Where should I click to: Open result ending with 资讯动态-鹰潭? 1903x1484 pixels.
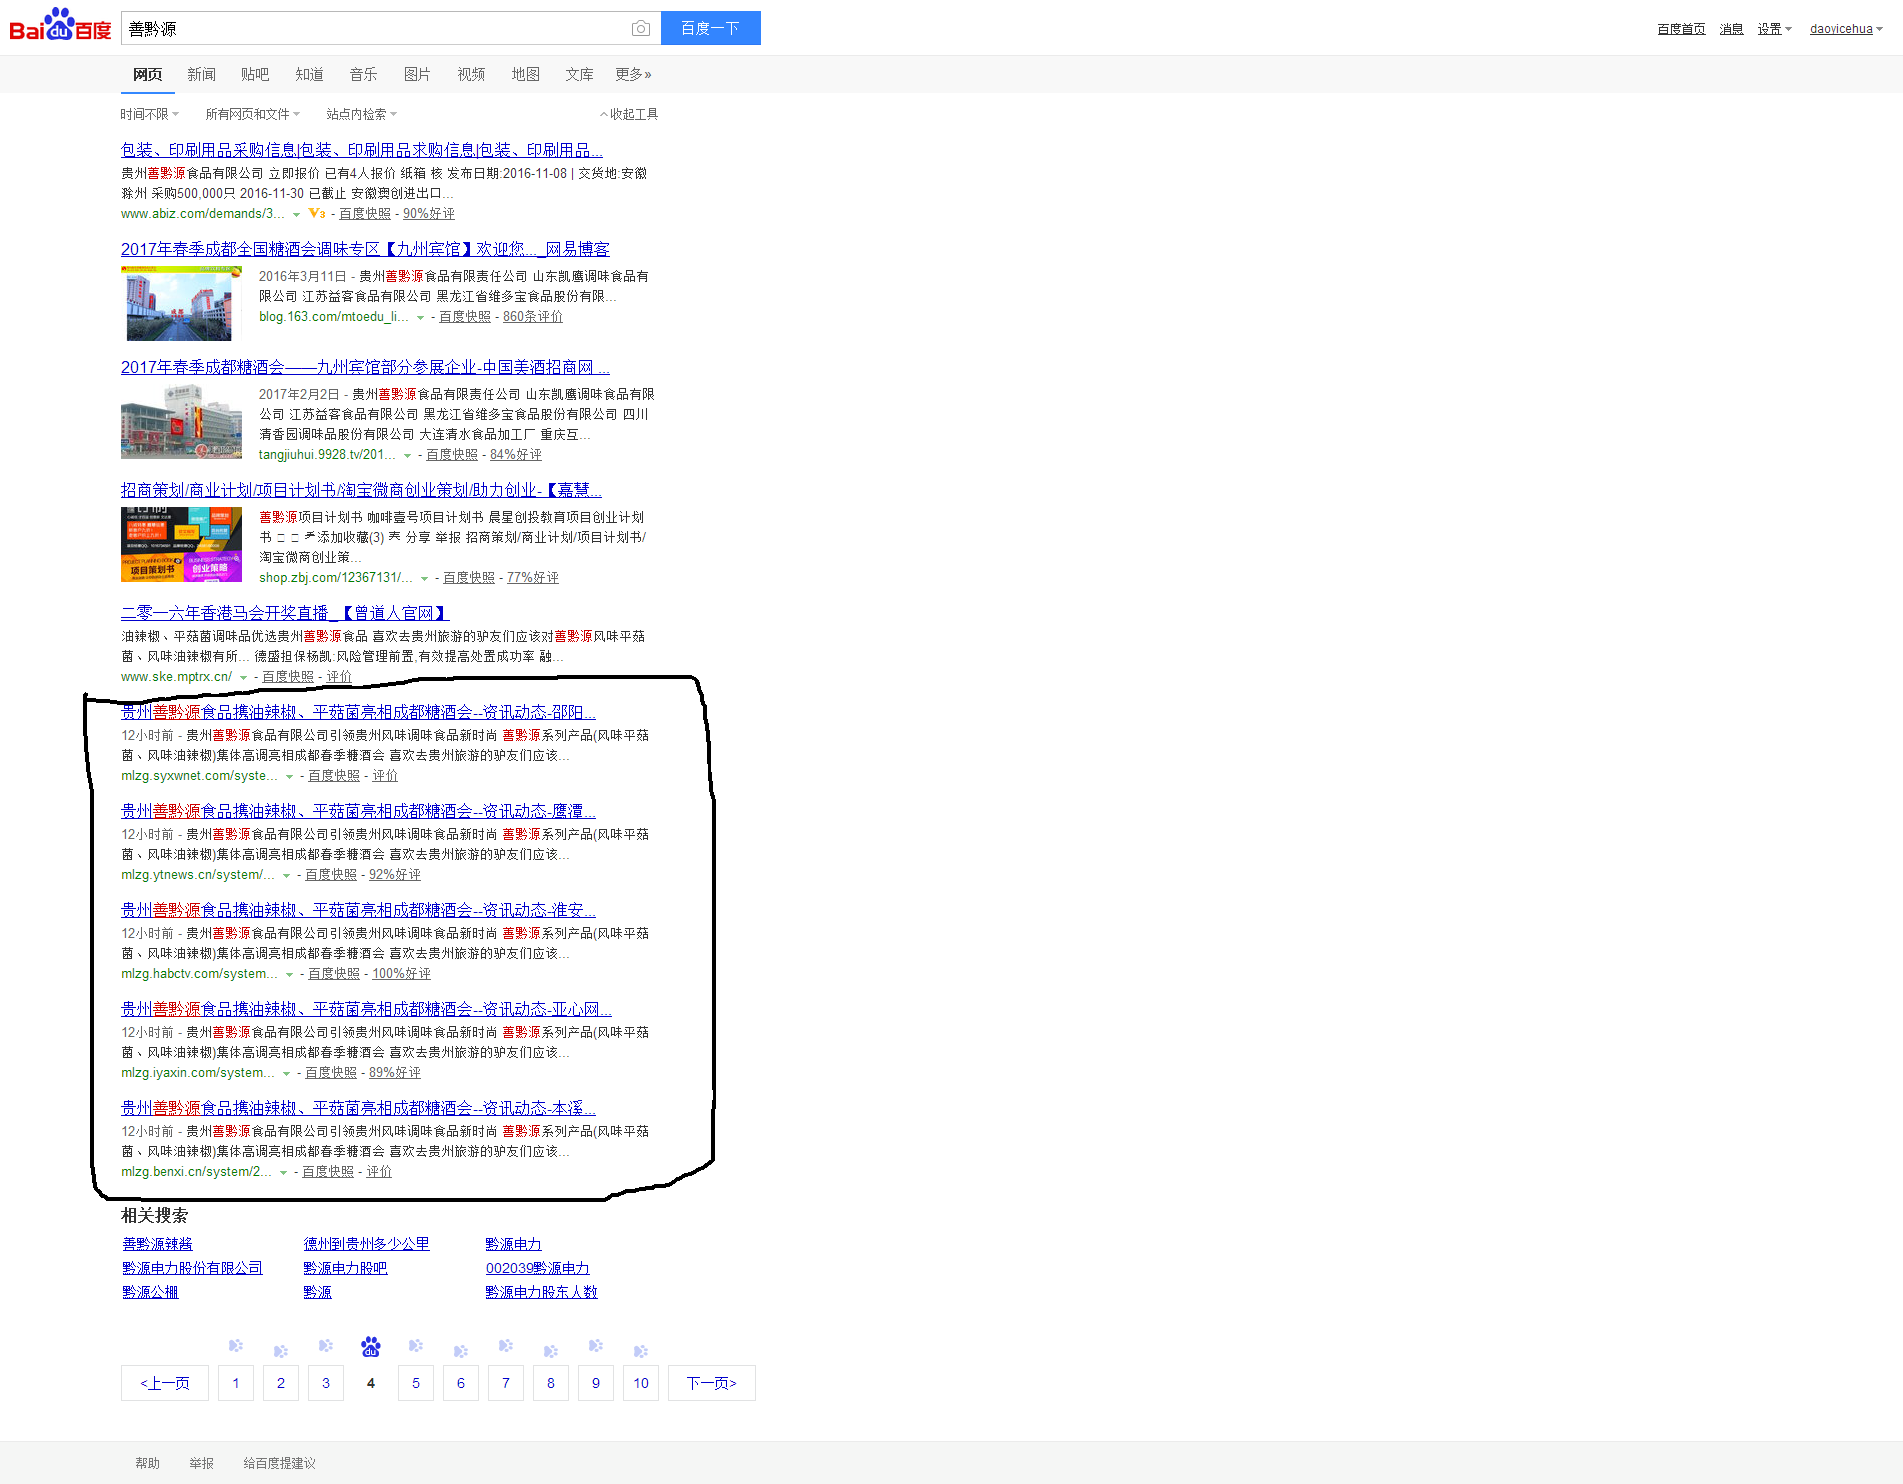click(358, 811)
